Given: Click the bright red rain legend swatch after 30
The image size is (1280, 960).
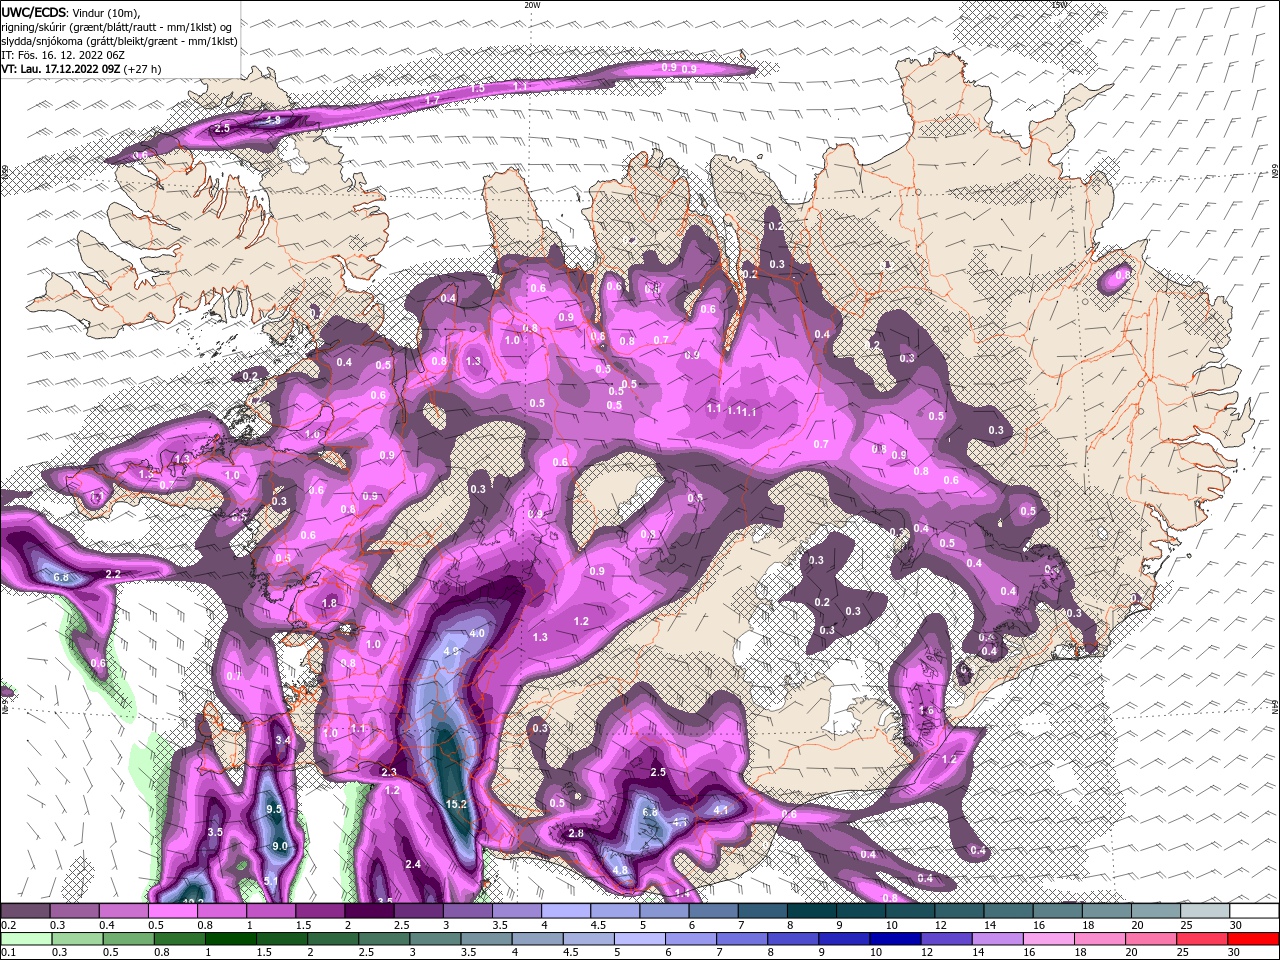Looking at the screenshot, I should tap(1254, 938).
